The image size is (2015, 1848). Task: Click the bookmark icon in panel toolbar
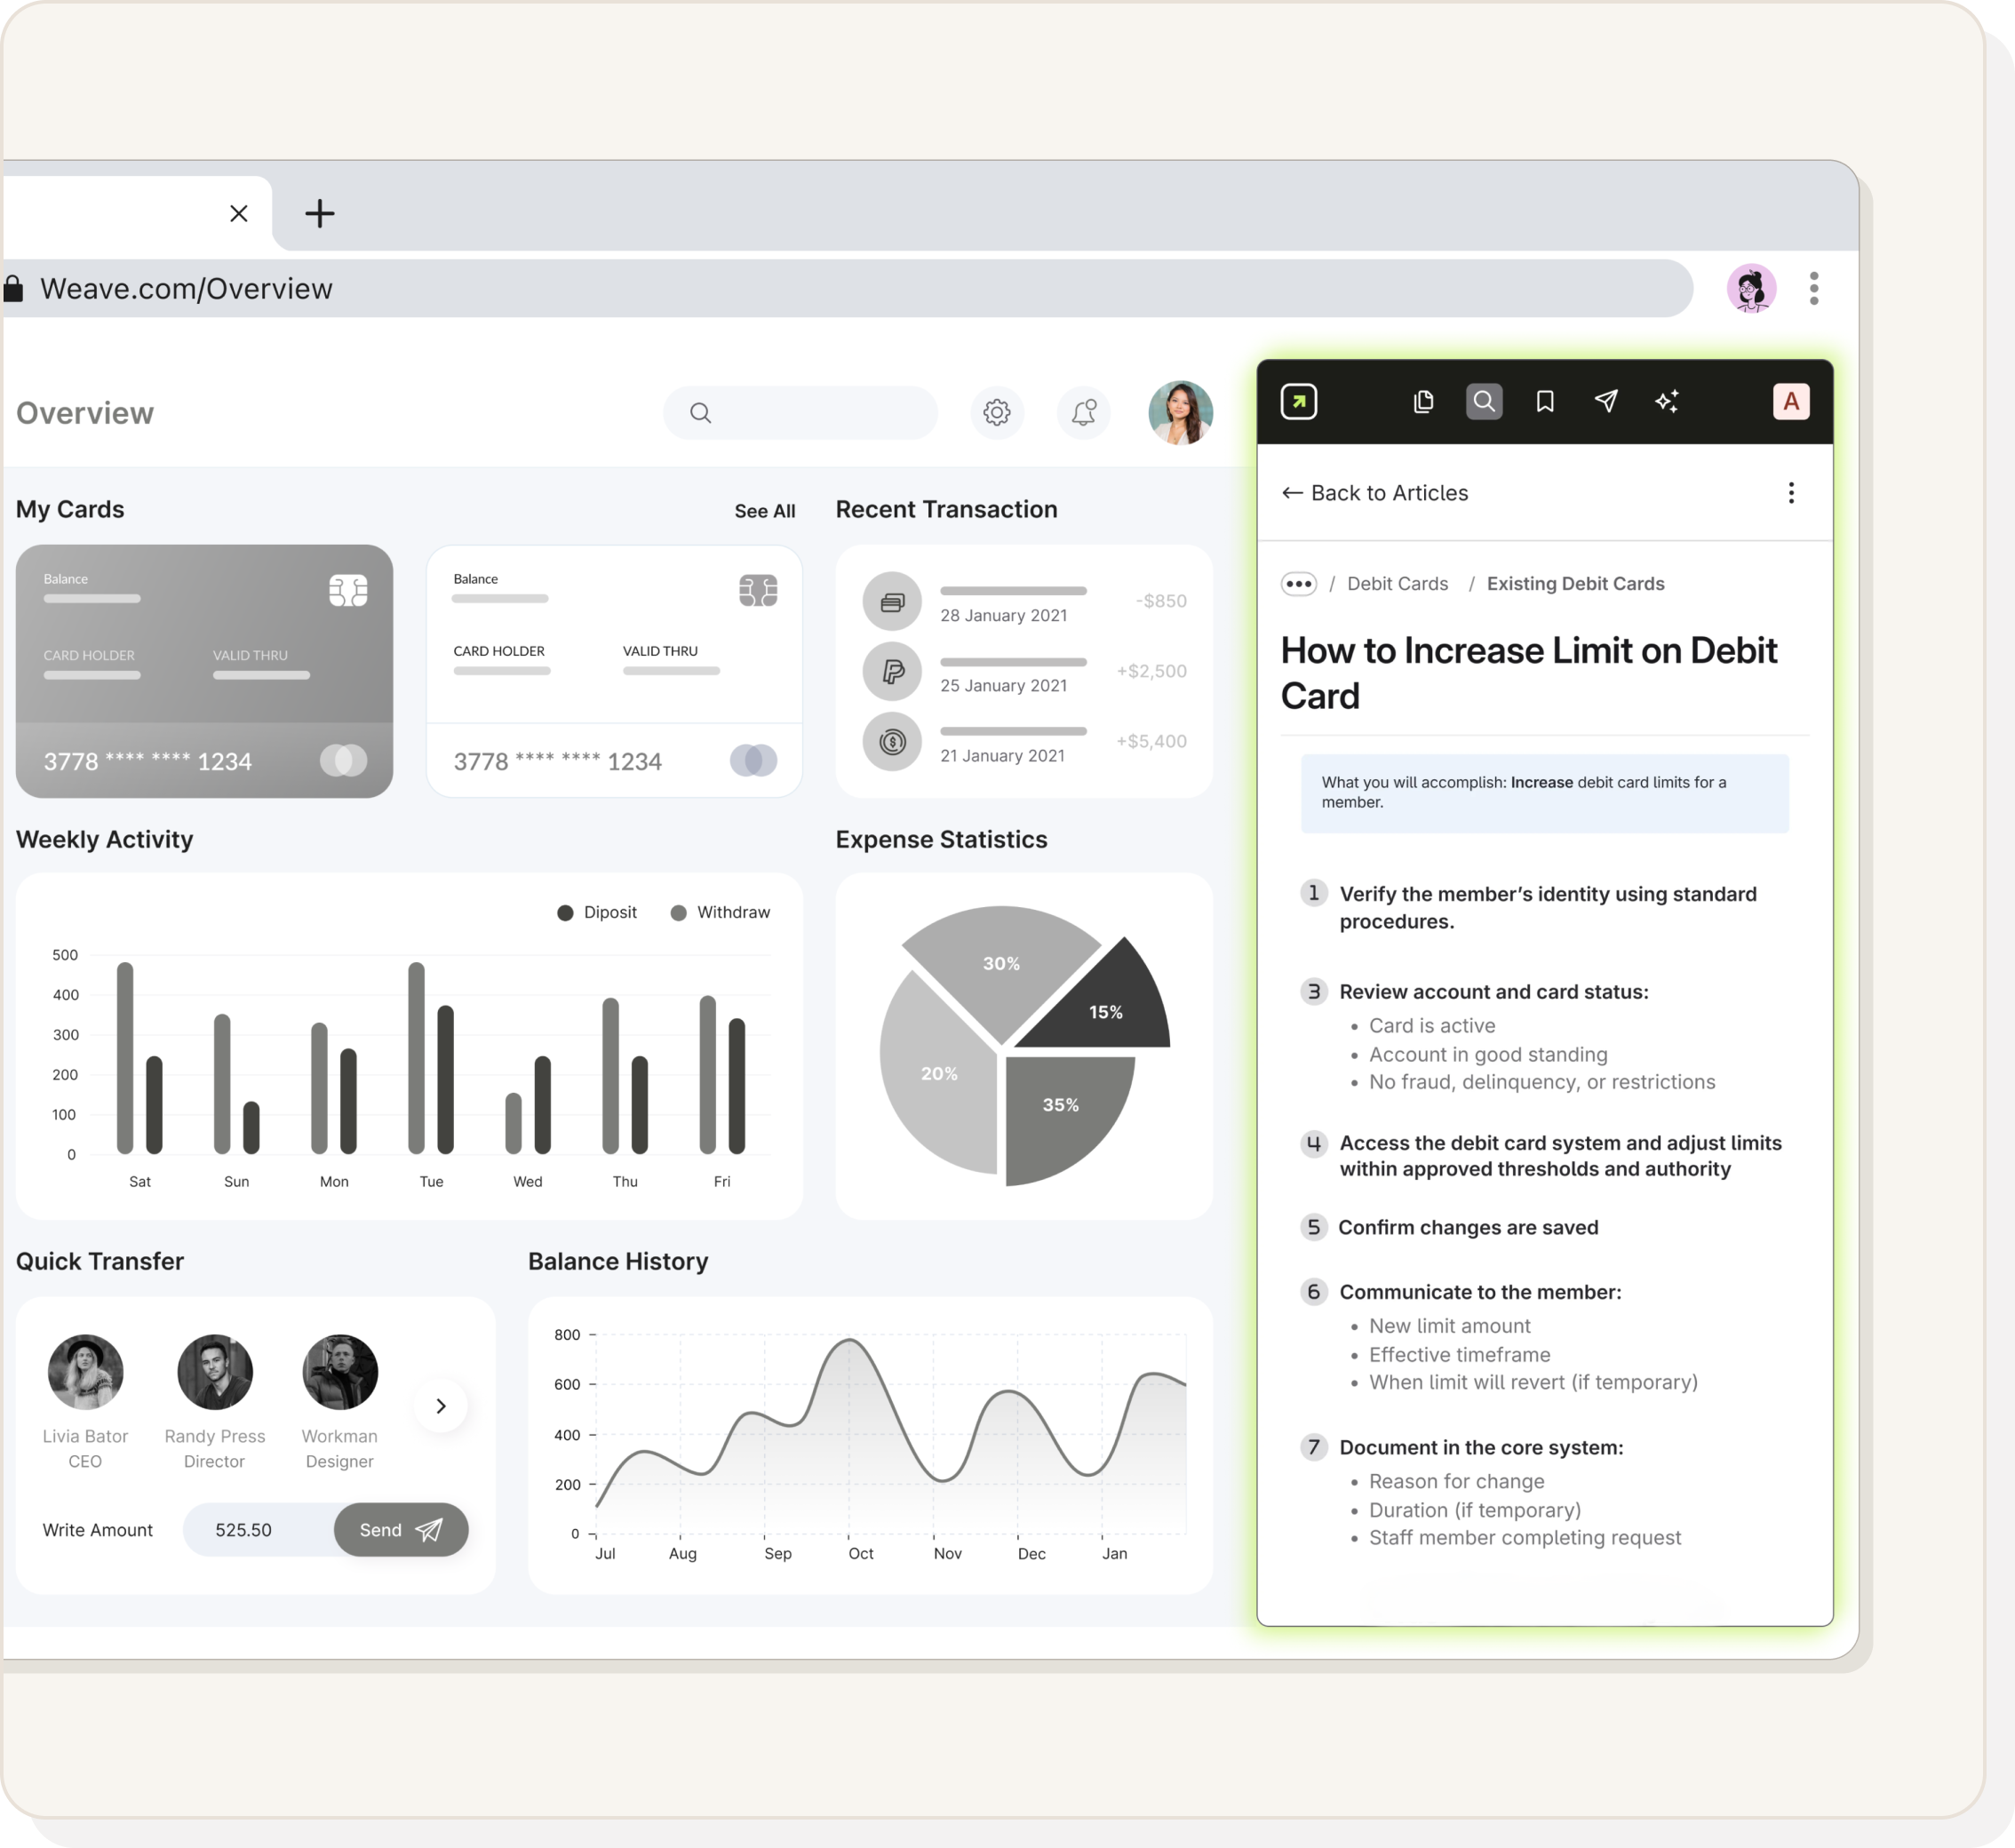1545,402
